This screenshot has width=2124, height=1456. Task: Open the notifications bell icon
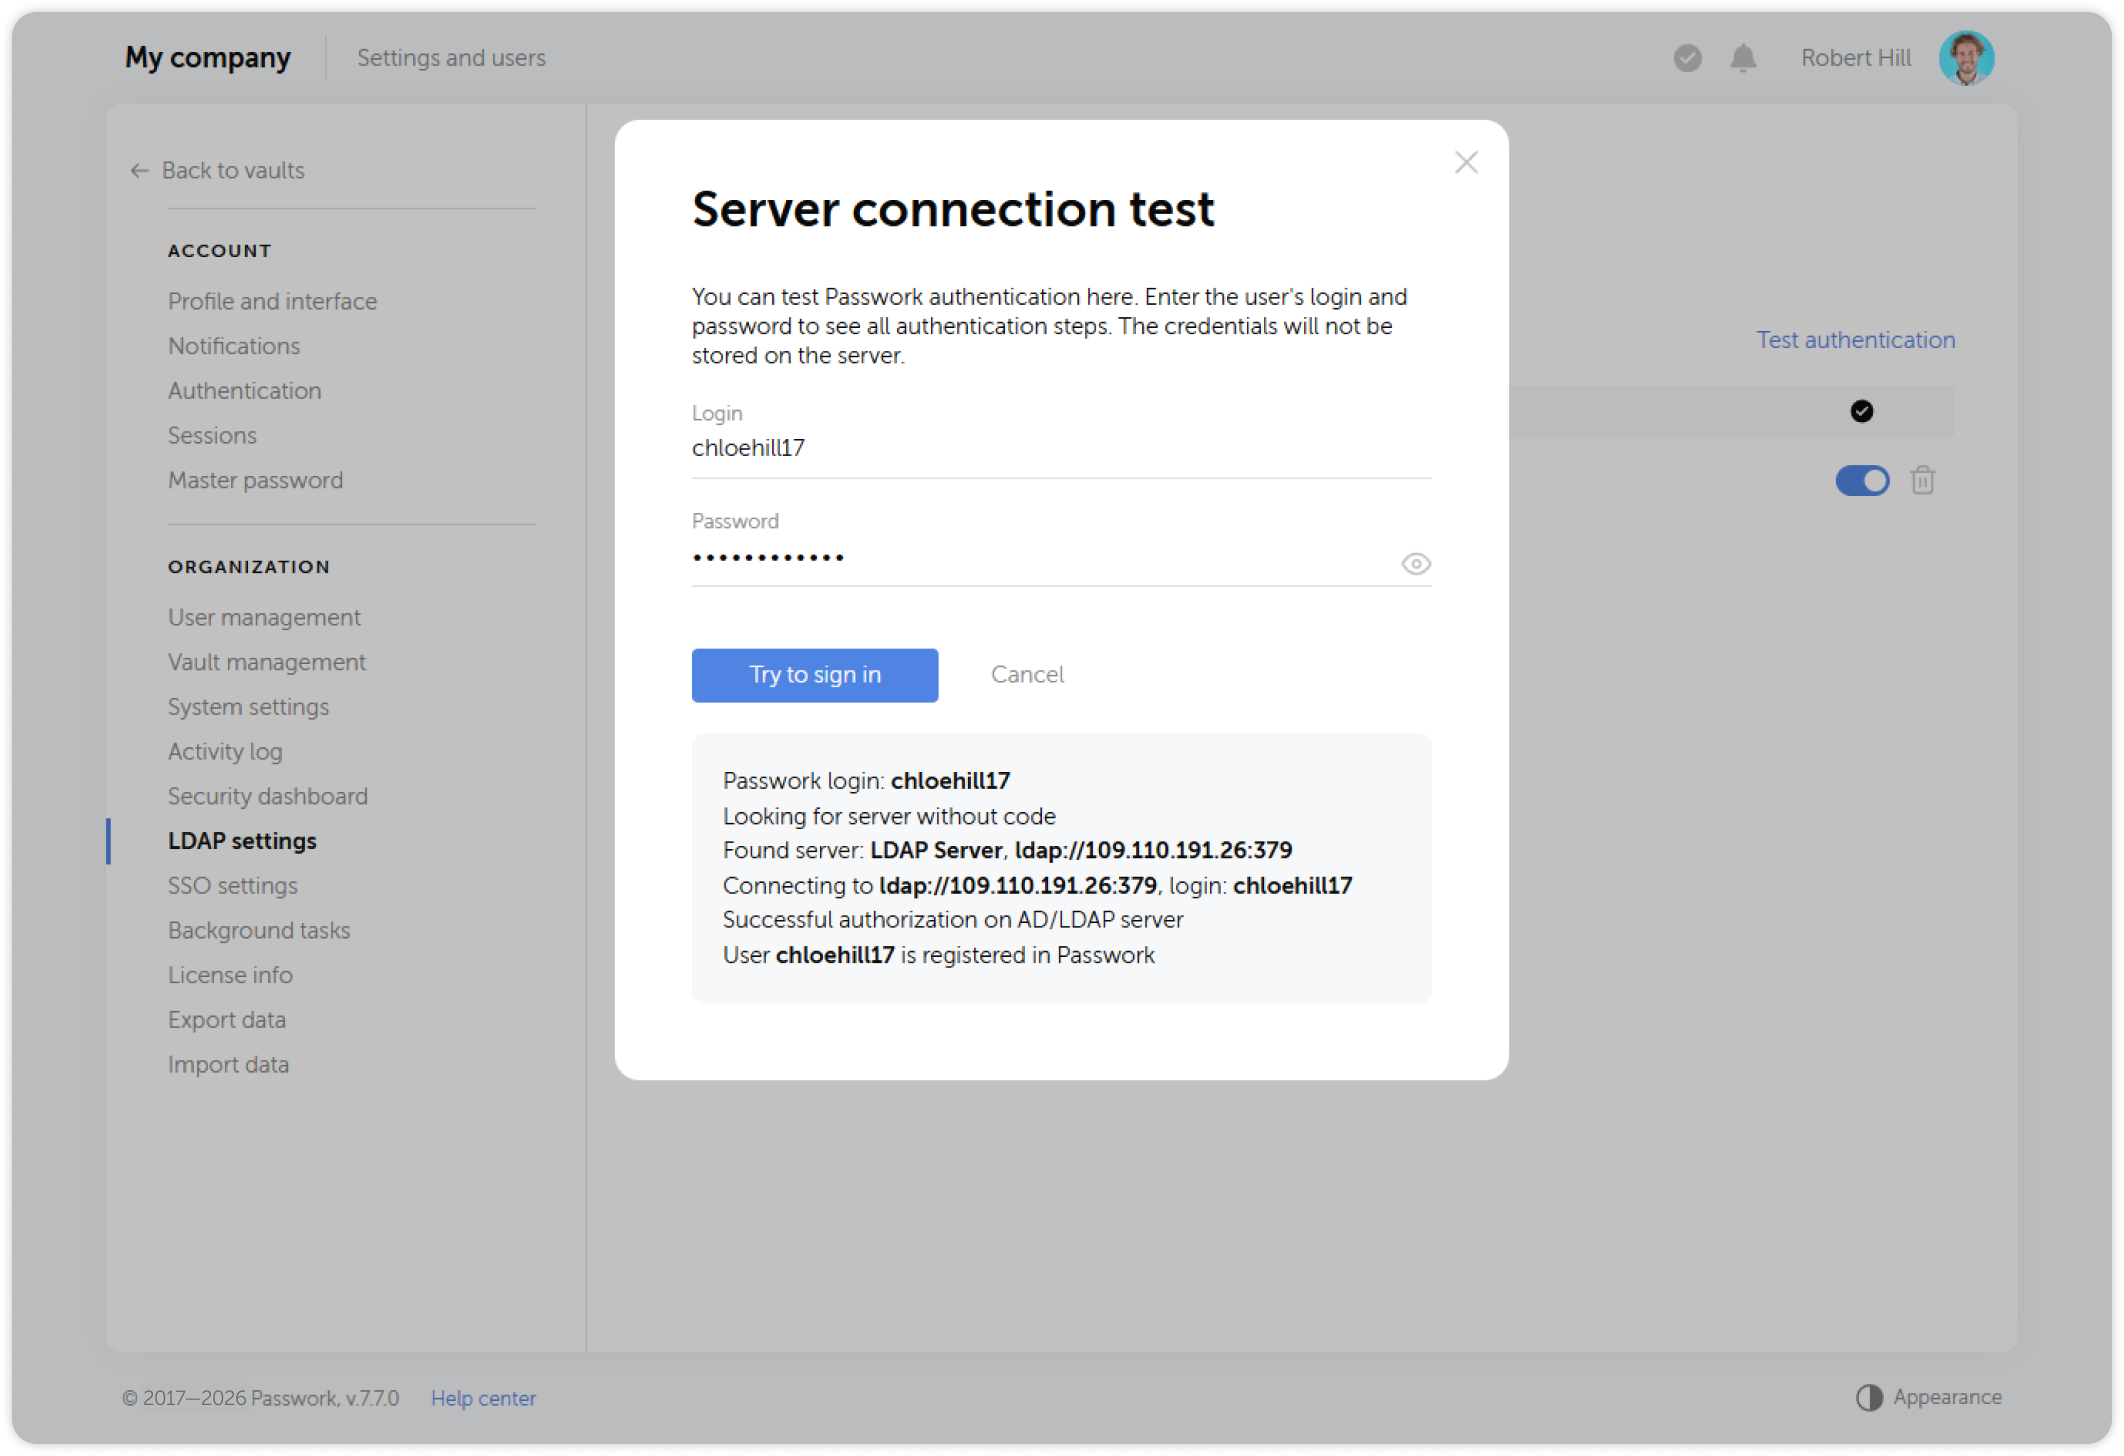tap(1743, 58)
